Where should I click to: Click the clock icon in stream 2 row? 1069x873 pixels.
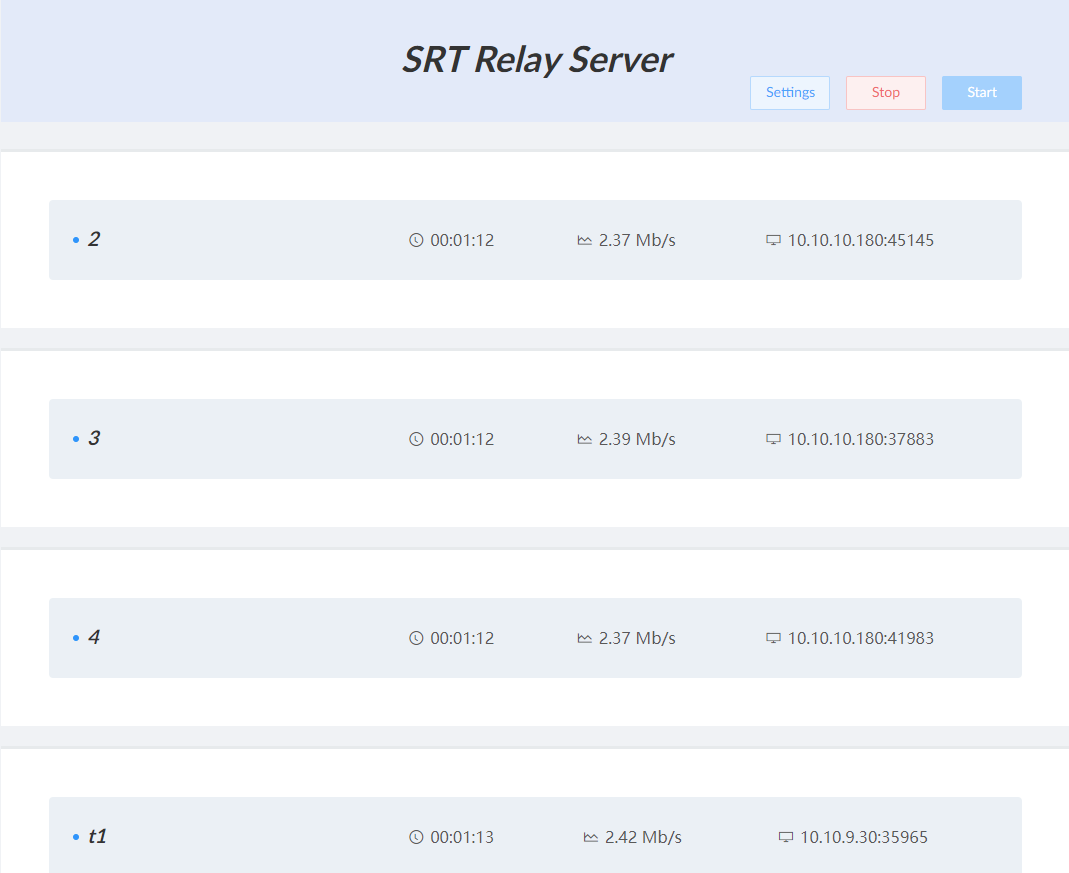(416, 240)
